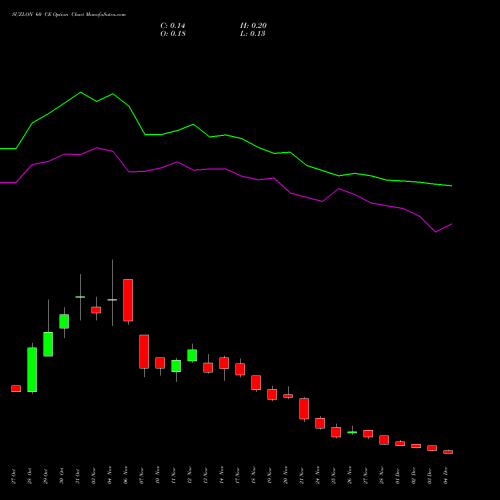Select the close value C: 0.14

click(173, 26)
